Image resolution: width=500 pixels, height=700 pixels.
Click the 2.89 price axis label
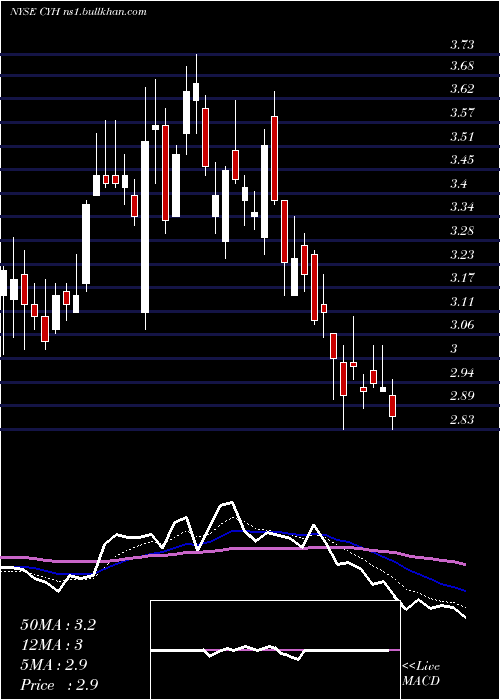(x=462, y=396)
